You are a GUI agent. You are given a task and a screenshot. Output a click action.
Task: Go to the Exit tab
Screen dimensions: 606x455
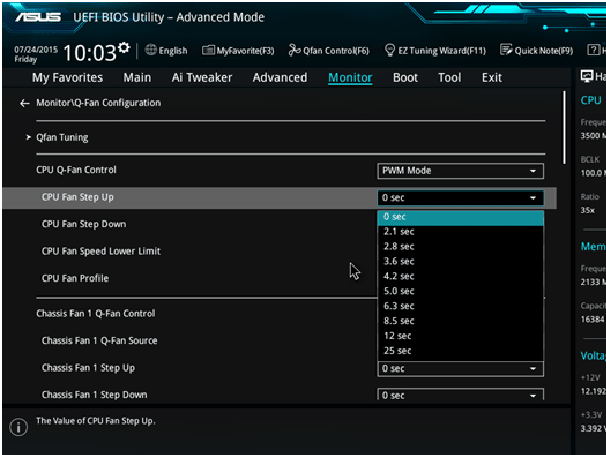point(491,78)
